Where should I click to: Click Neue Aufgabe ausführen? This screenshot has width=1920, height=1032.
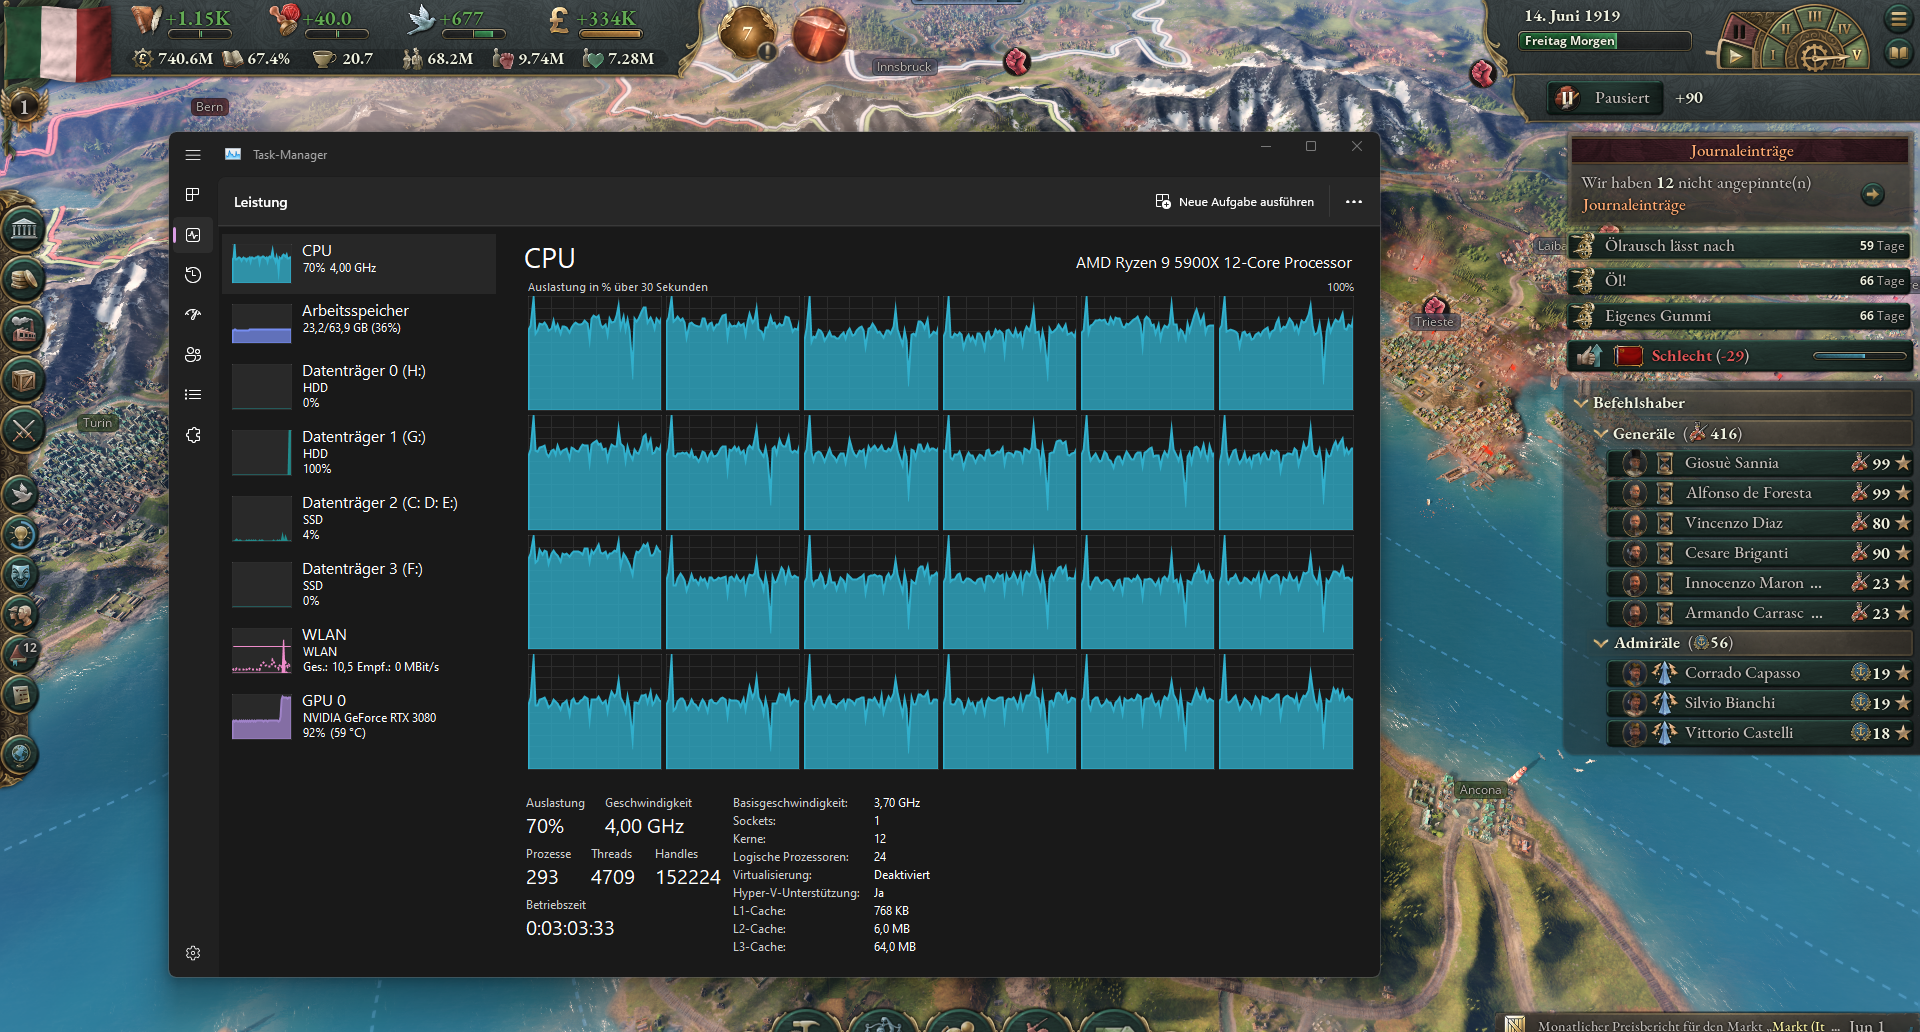point(1235,202)
